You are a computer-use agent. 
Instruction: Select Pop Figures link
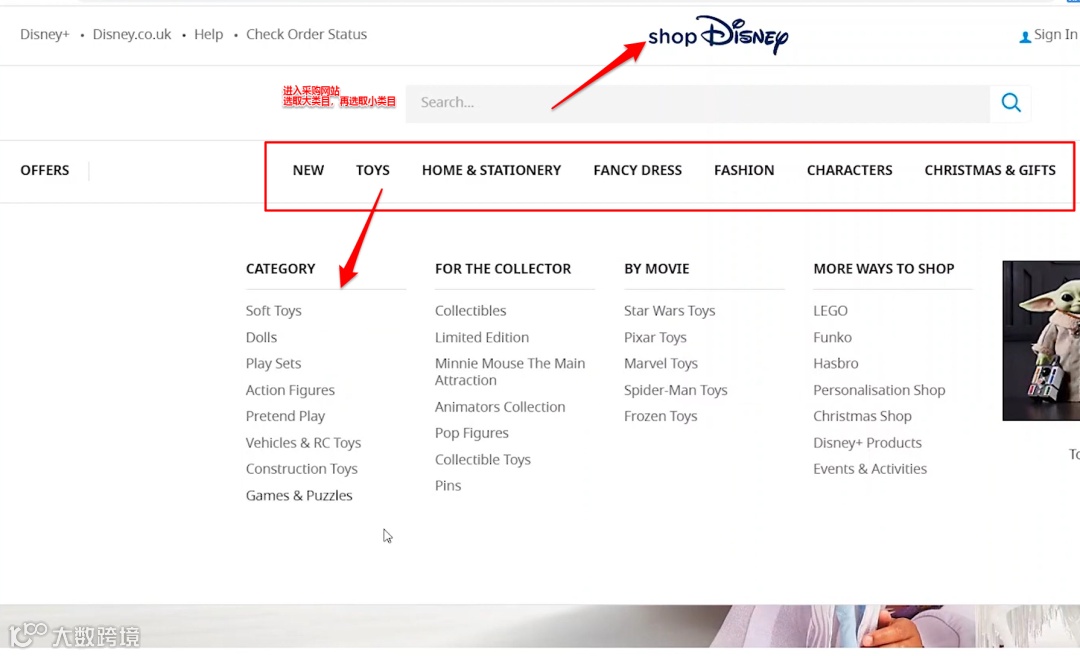[472, 433]
